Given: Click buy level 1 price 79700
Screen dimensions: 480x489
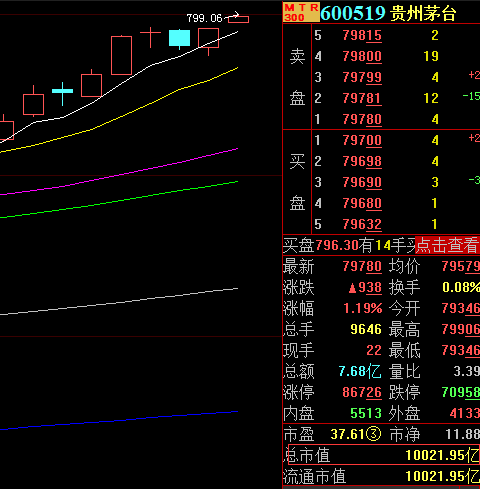Looking at the screenshot, I should click(x=362, y=140).
